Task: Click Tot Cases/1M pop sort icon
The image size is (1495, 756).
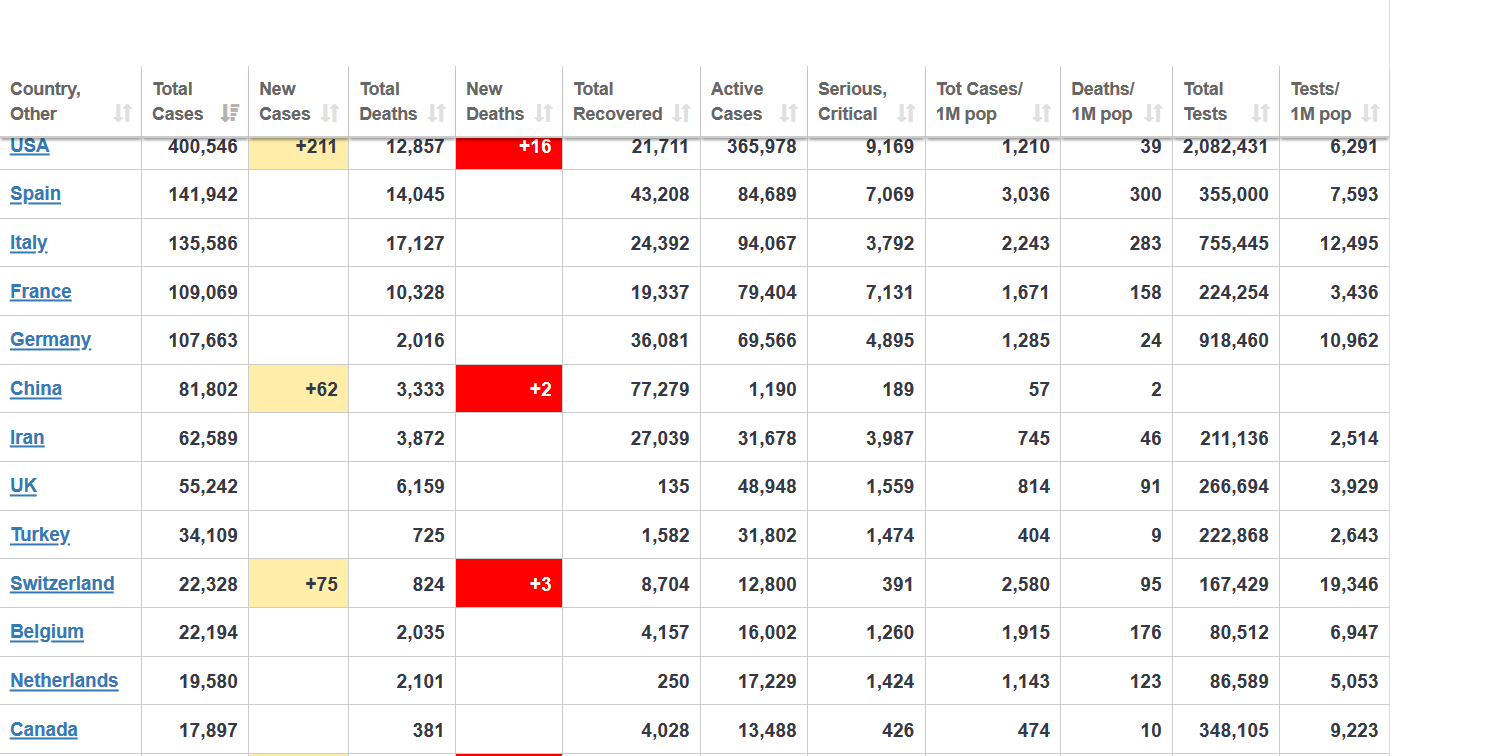Action: pos(1042,114)
